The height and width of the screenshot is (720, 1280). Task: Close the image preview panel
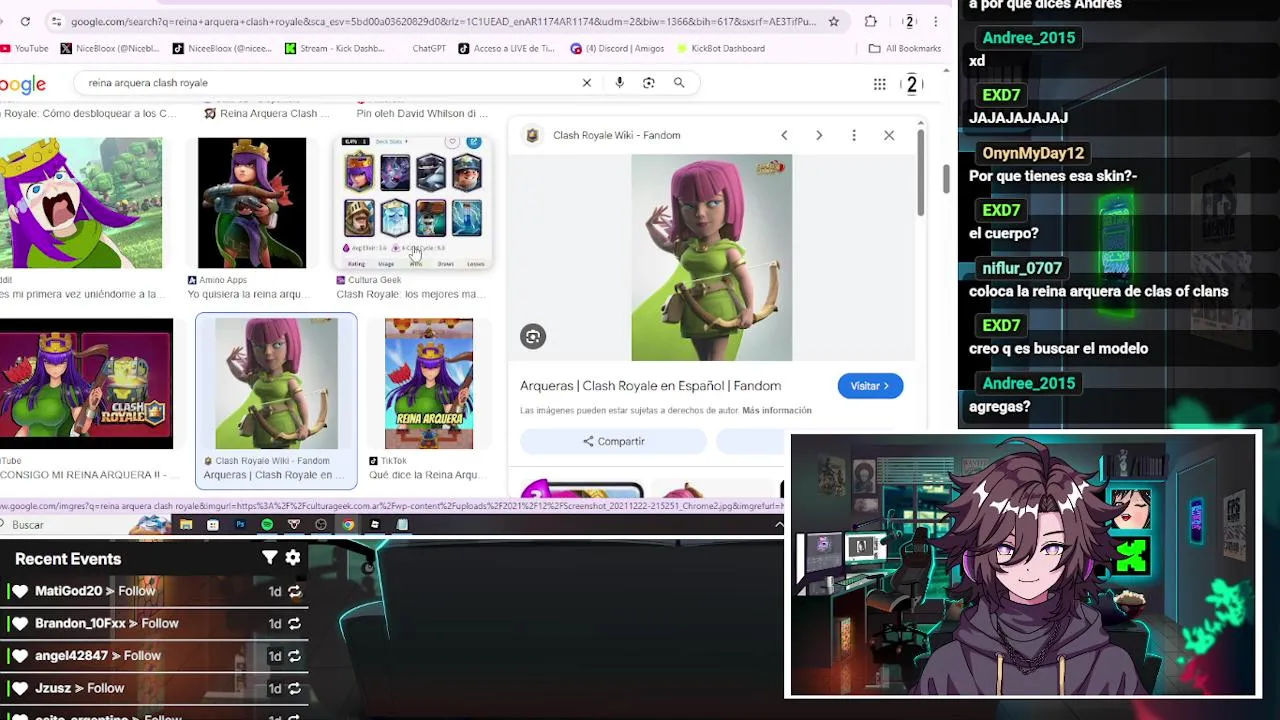click(889, 135)
